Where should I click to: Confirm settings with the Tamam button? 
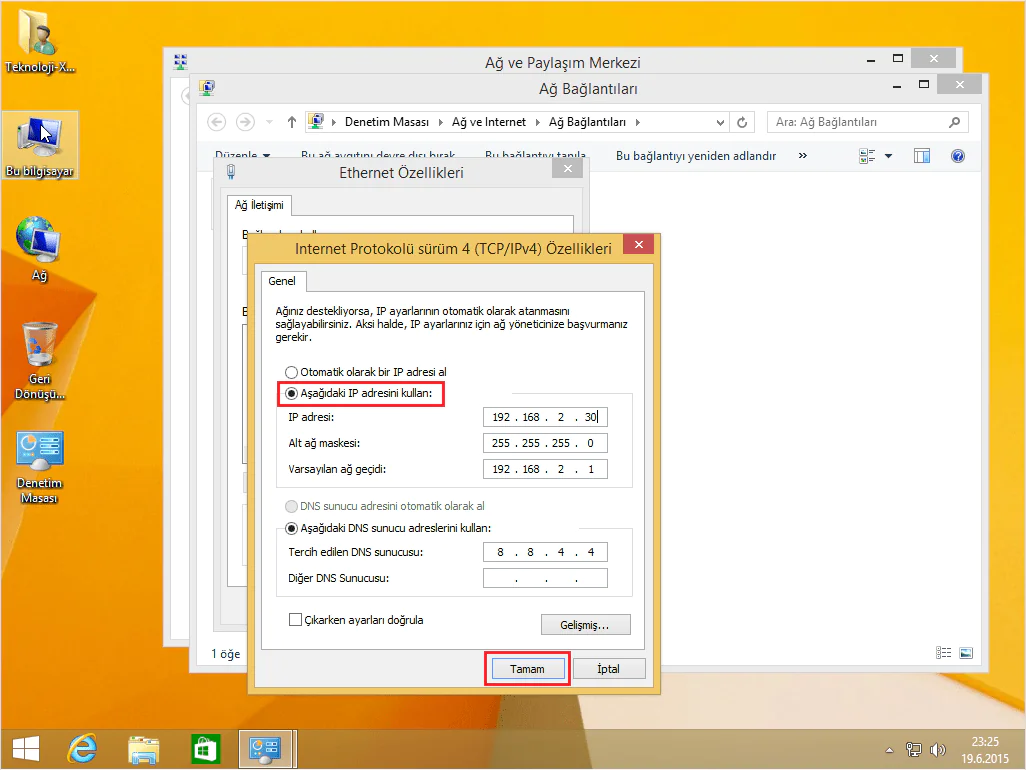pyautogui.click(x=527, y=668)
